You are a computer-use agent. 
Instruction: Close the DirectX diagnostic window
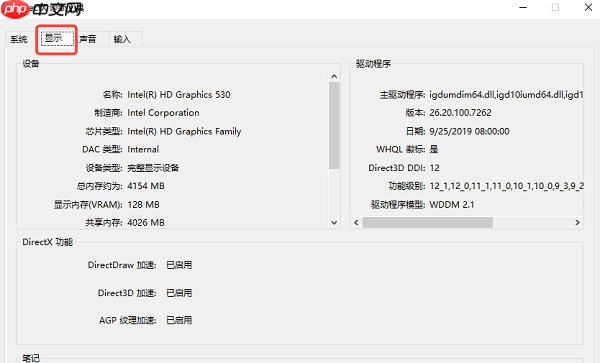tap(588, 7)
